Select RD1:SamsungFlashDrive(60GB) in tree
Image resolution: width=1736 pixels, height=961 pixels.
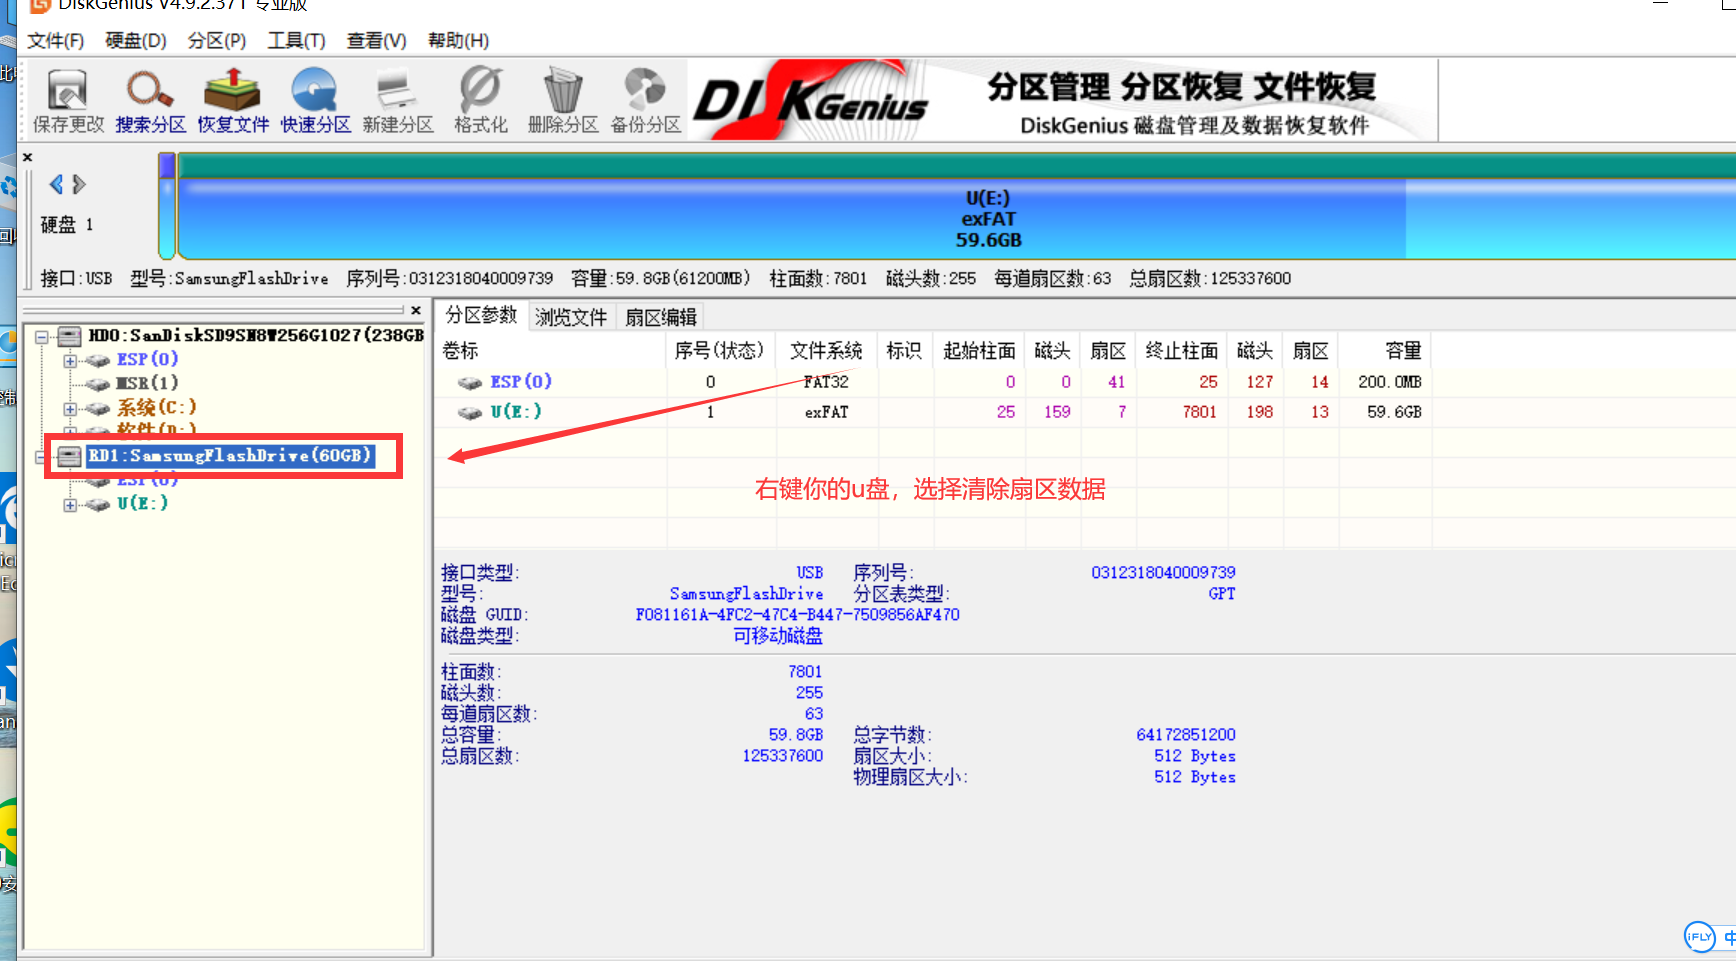[230, 455]
